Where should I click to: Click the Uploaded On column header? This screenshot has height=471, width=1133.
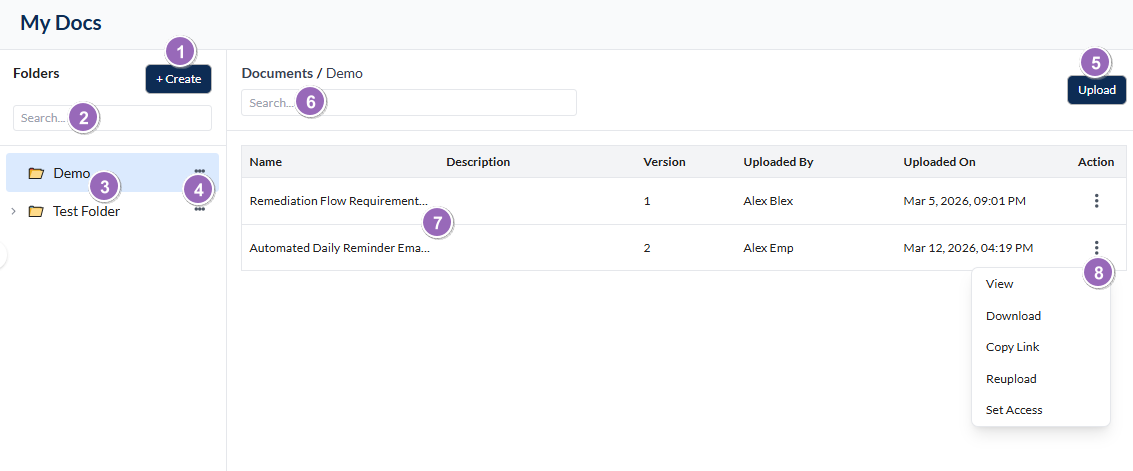pos(939,162)
